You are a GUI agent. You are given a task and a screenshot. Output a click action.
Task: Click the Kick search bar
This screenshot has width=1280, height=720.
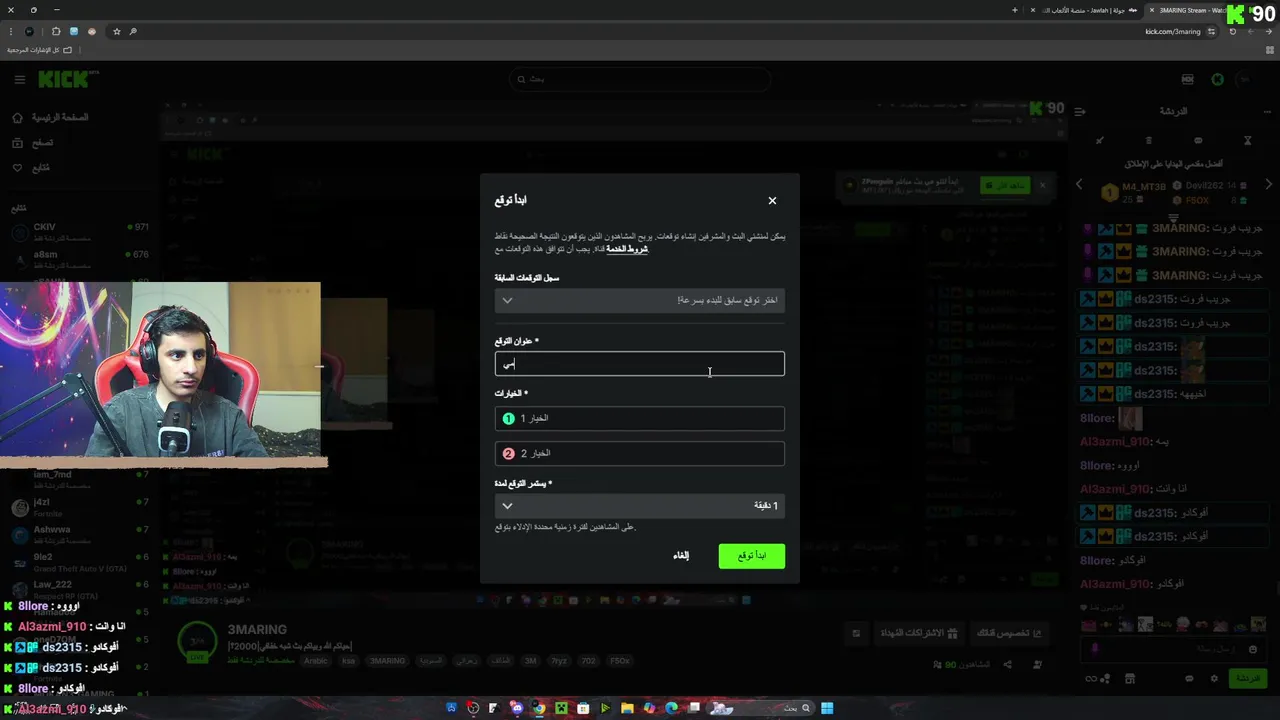coord(639,79)
